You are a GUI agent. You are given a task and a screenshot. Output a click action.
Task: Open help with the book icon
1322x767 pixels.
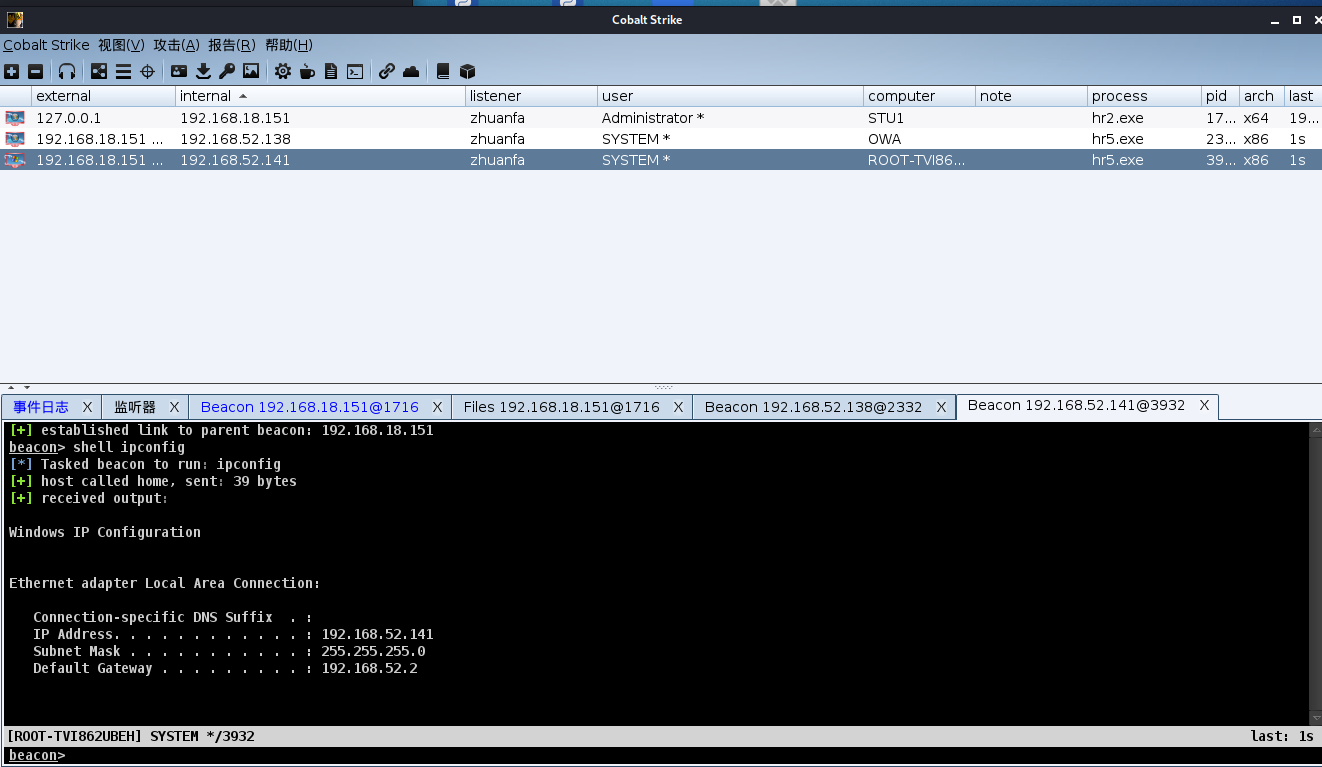point(443,71)
